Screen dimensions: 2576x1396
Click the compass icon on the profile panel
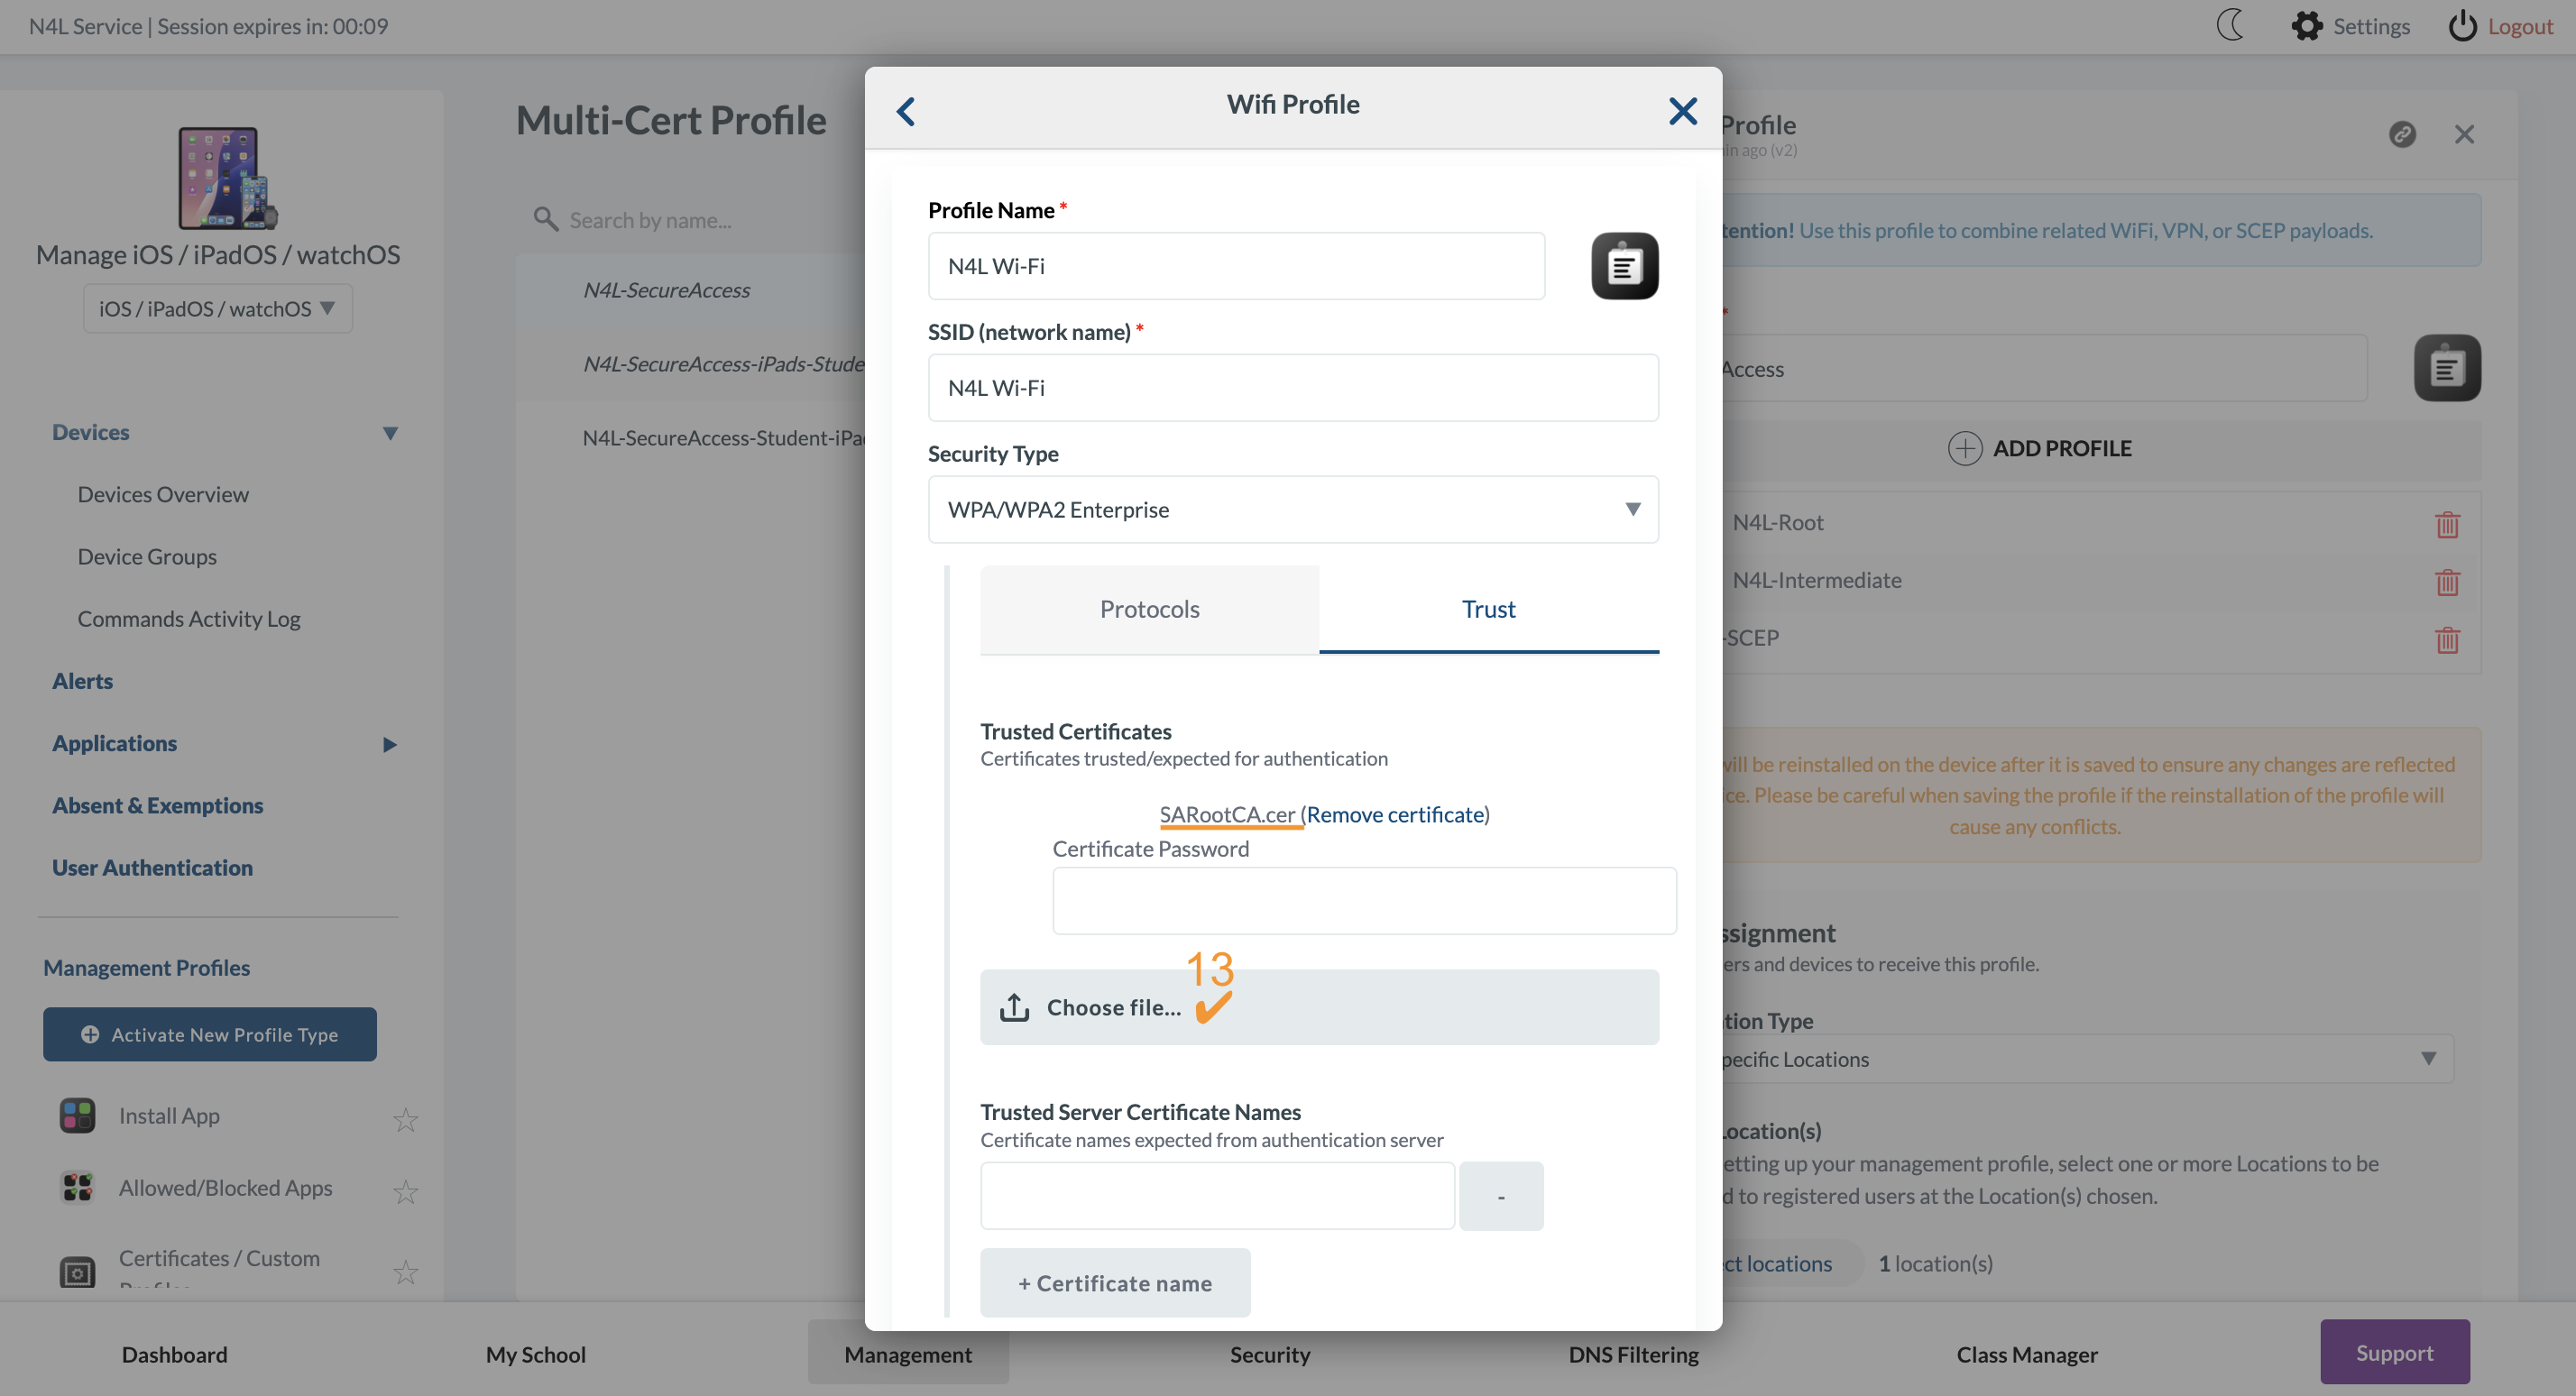pyautogui.click(x=2403, y=134)
